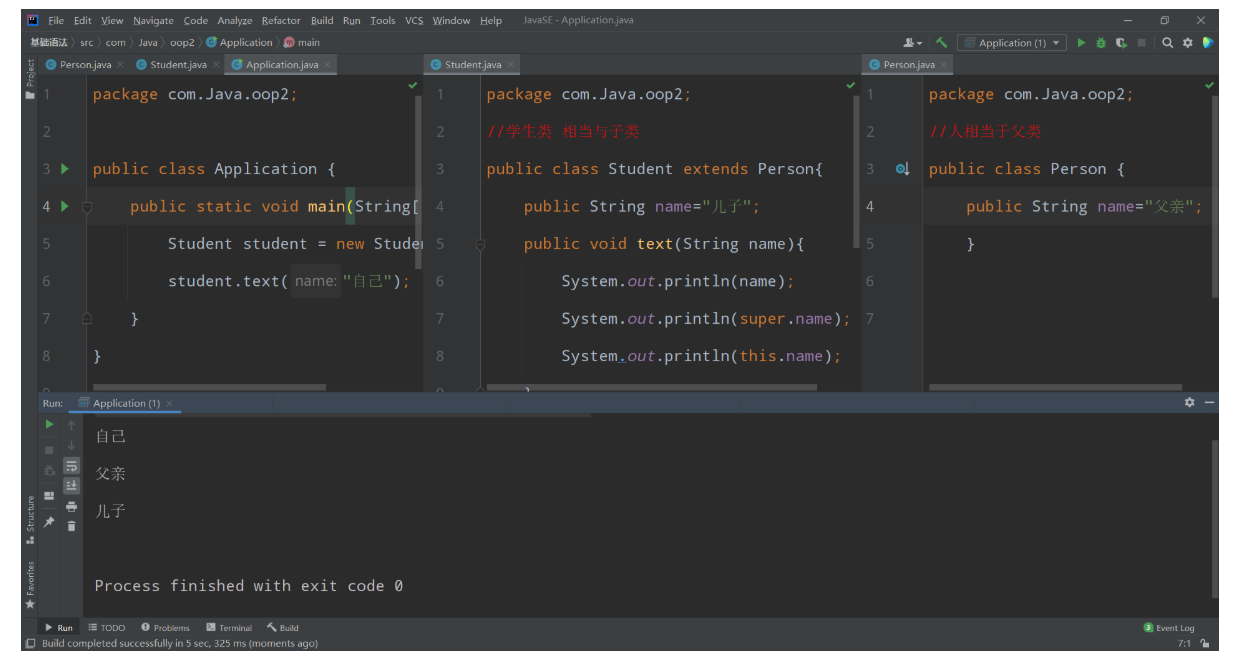Toggle the Terminal tool window
1242x660 pixels.
[x=229, y=628]
